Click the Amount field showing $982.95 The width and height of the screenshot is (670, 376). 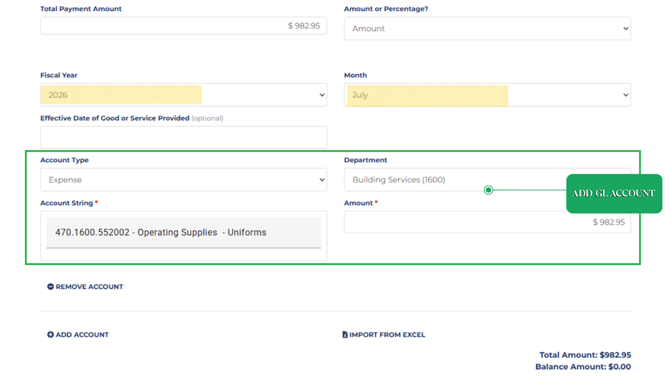487,222
